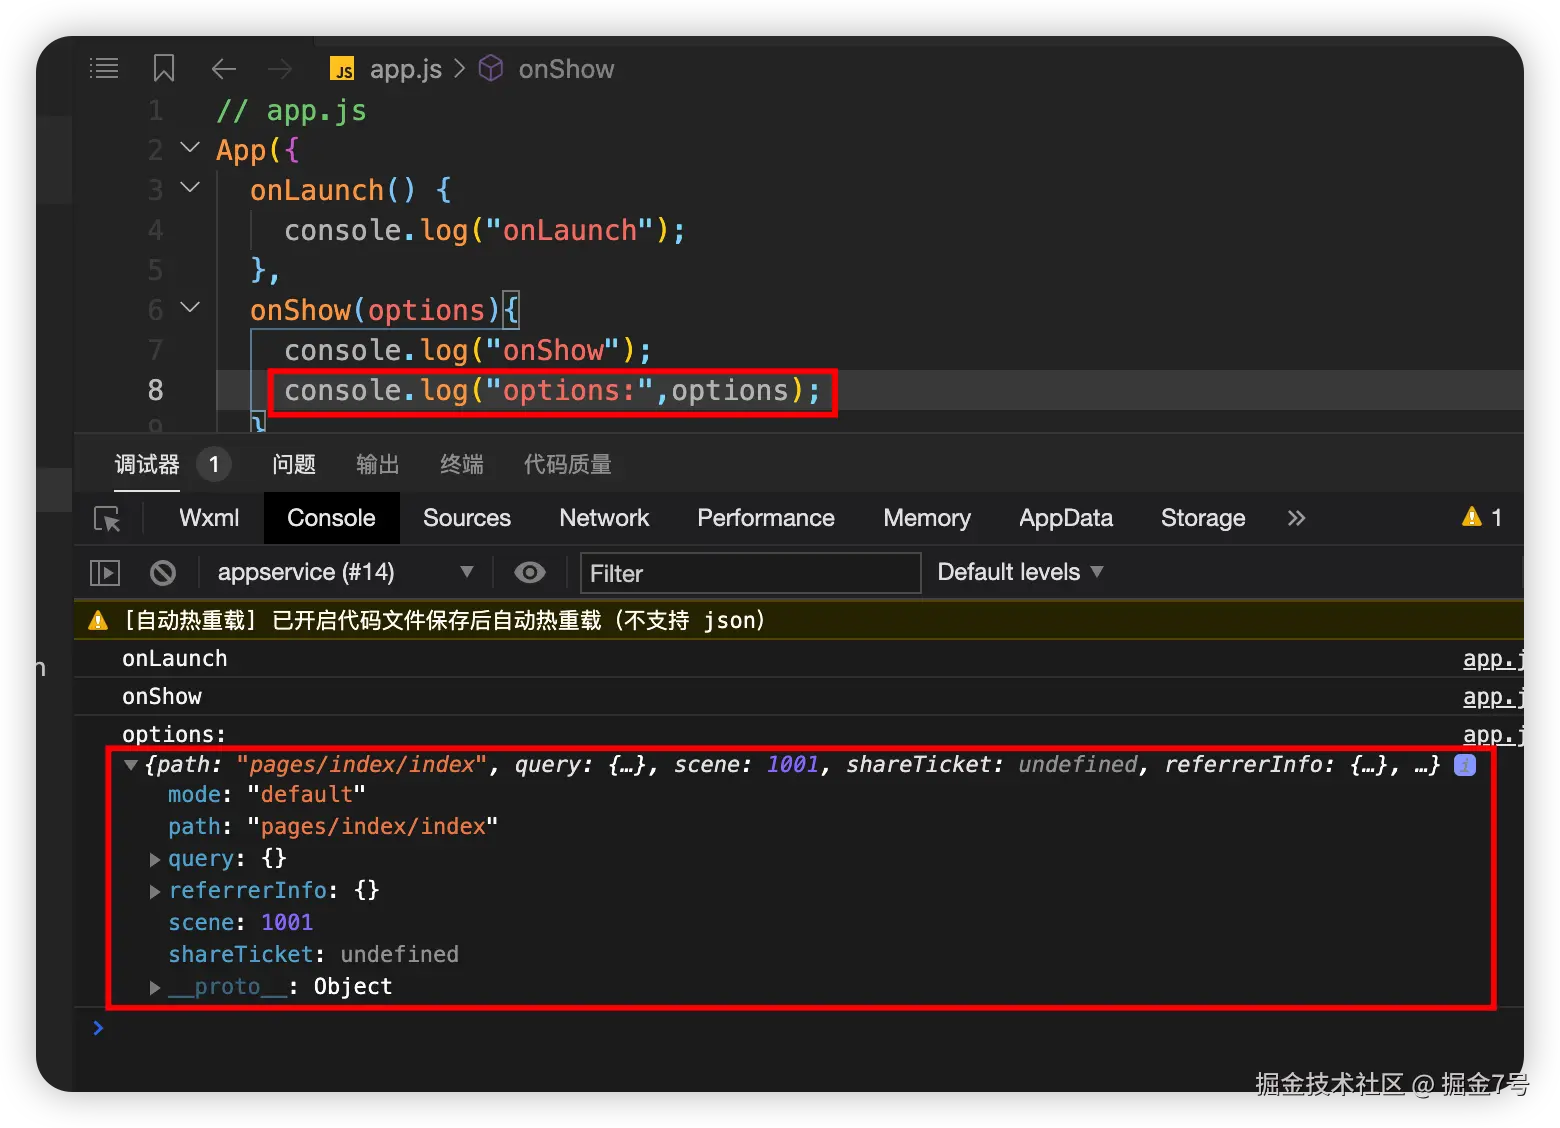Switch to the 问题 panel tab
The height and width of the screenshot is (1128, 1560).
pyautogui.click(x=294, y=464)
